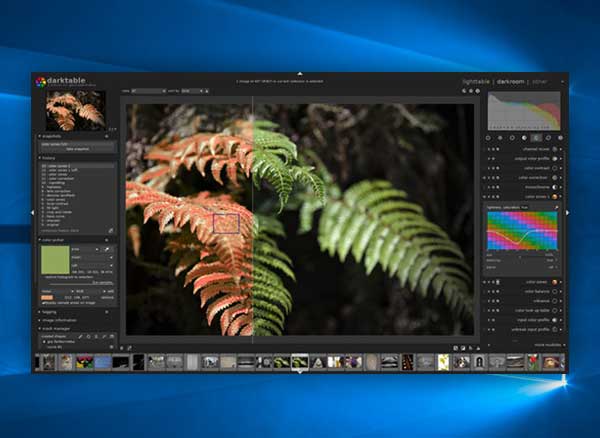The height and width of the screenshot is (438, 600).
Task: Toggle the output color profile module switch
Action: tap(555, 158)
